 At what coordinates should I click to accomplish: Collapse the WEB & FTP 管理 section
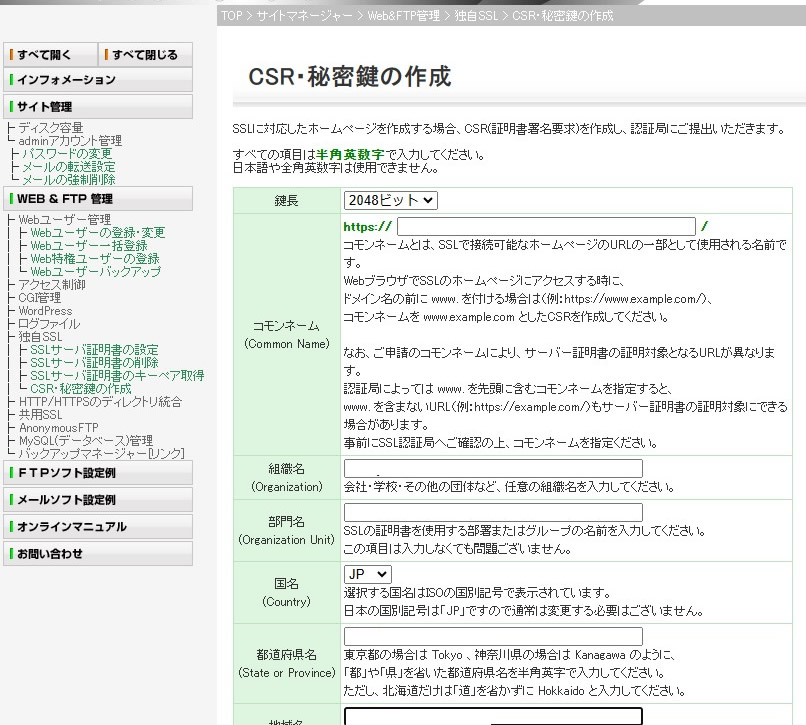(98, 198)
